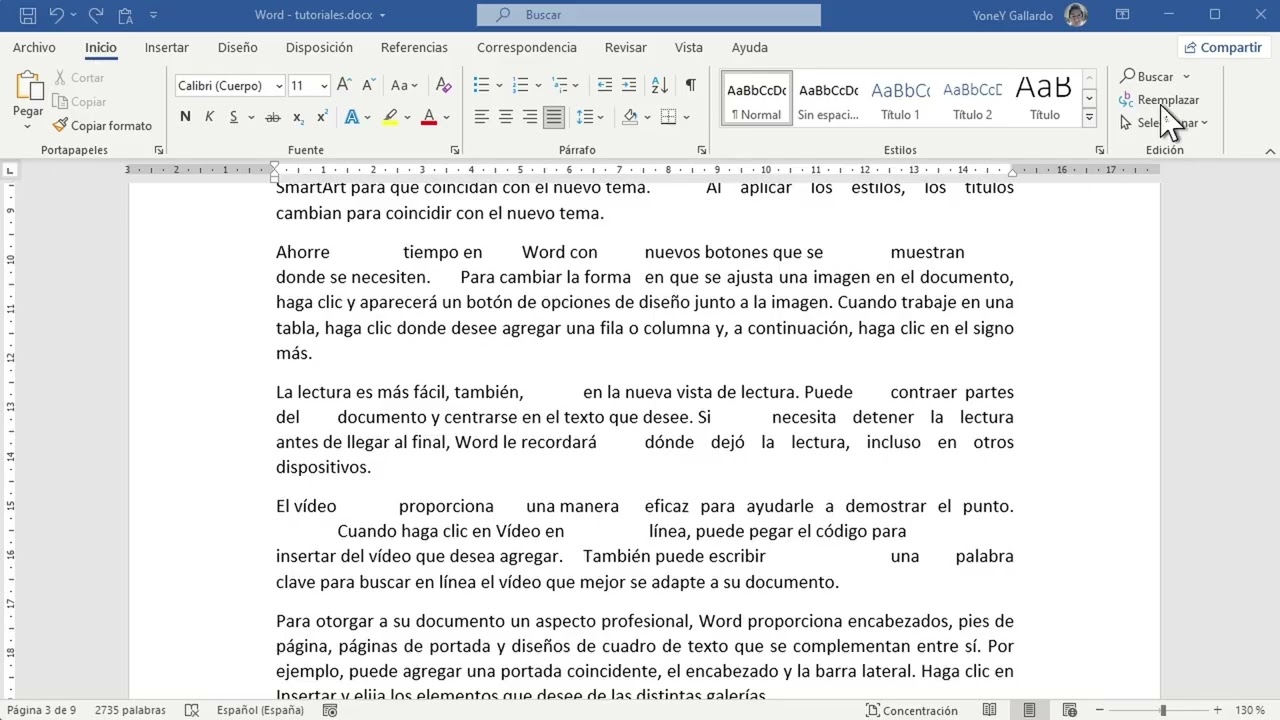The width and height of the screenshot is (1280, 720).
Task: Click the spelling check book icon in status bar
Action: (x=191, y=710)
